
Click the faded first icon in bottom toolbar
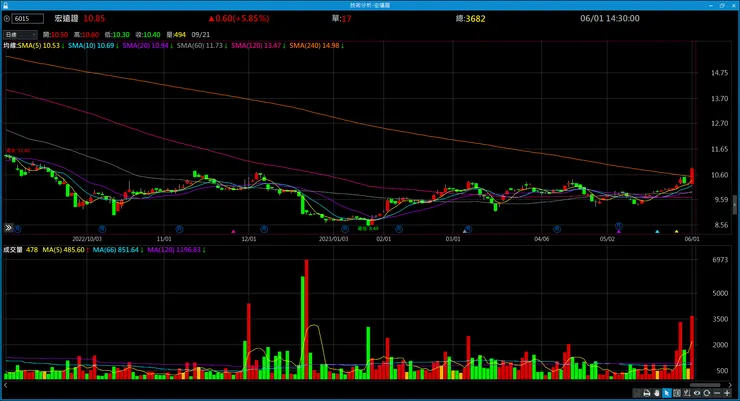tap(637, 393)
